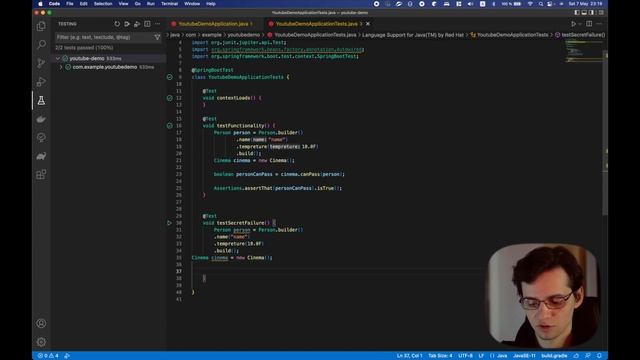The image size is (640, 360).
Task: Open the Run and Debug view
Action: point(41,82)
